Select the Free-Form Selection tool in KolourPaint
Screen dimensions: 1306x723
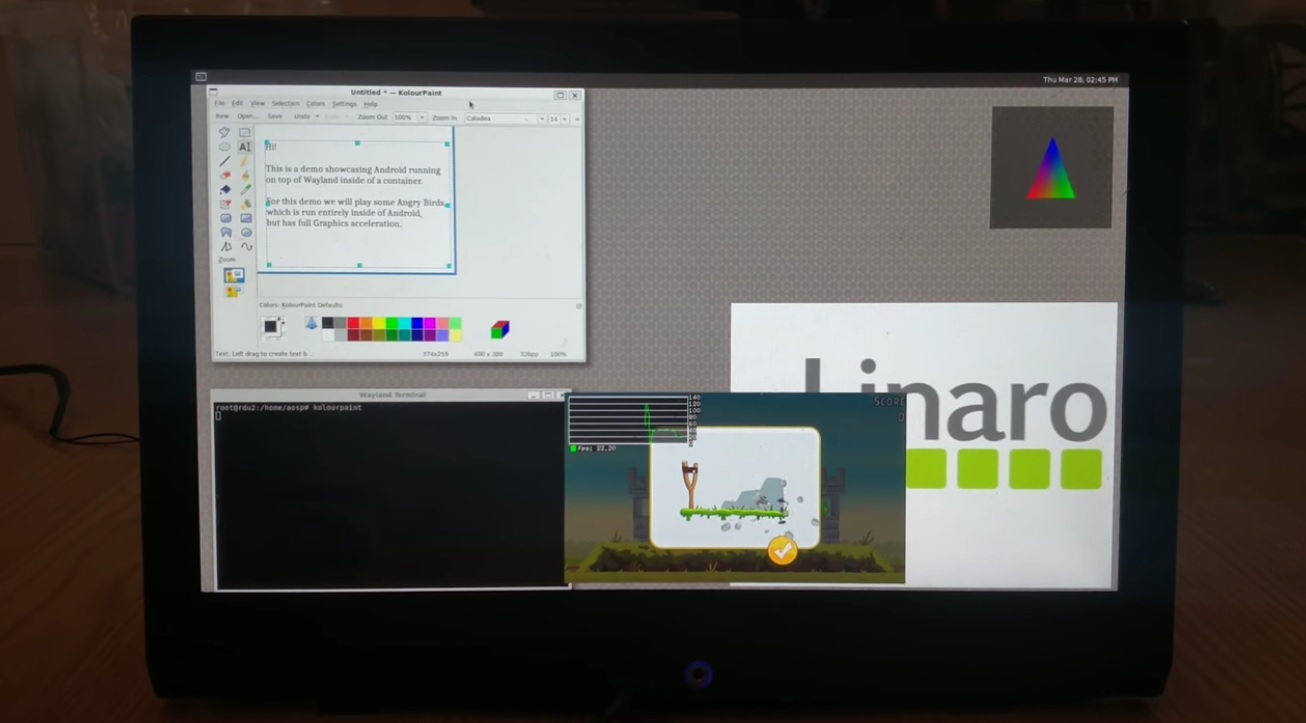[x=225, y=132]
